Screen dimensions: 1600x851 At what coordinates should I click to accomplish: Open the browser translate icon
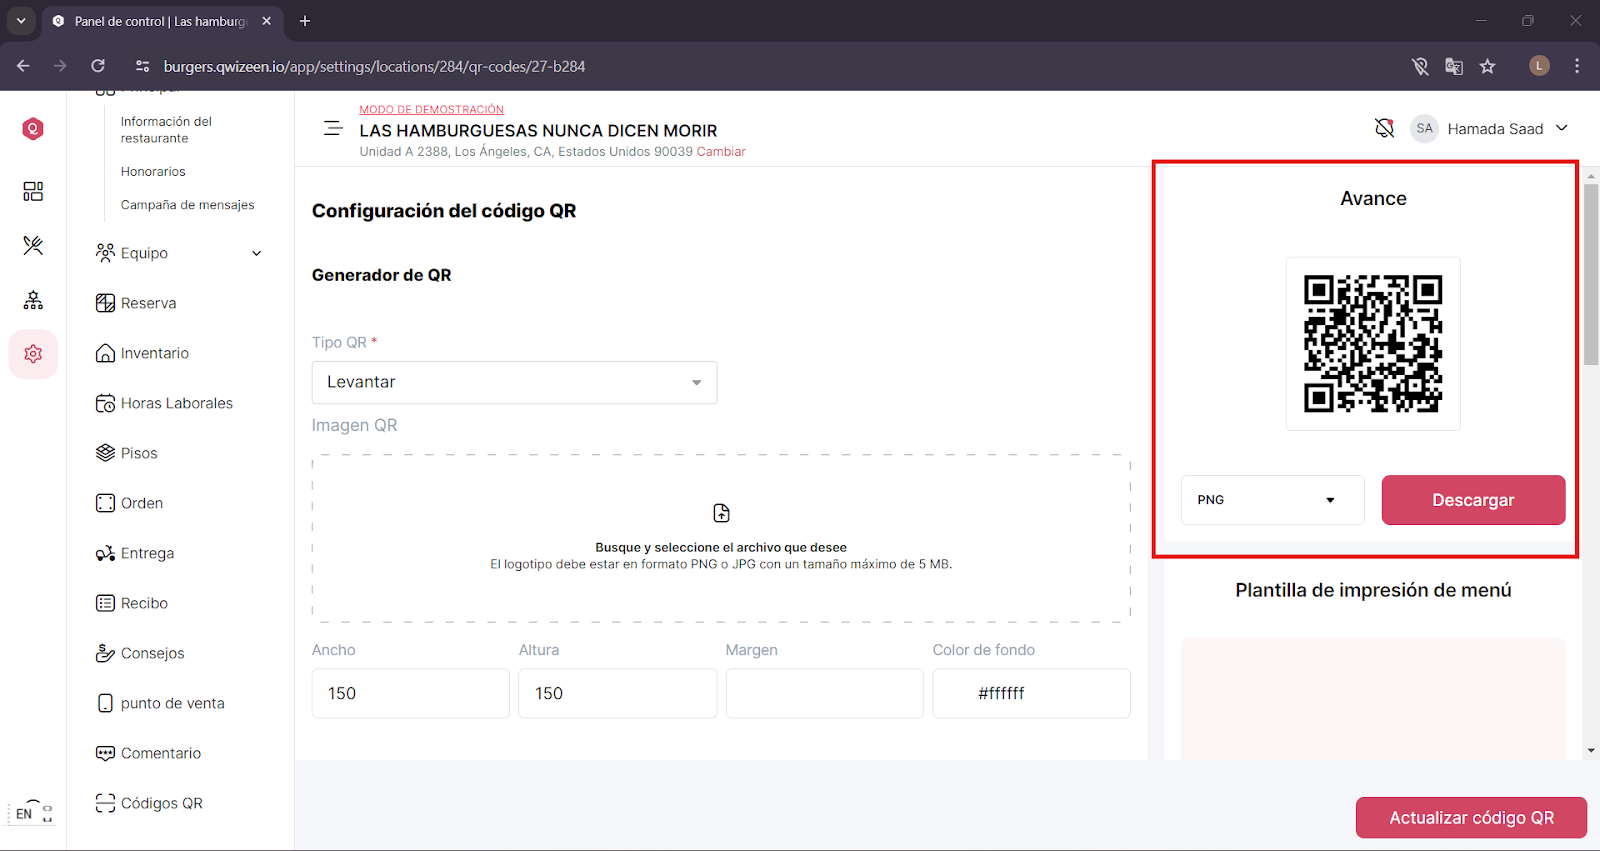(x=1454, y=66)
